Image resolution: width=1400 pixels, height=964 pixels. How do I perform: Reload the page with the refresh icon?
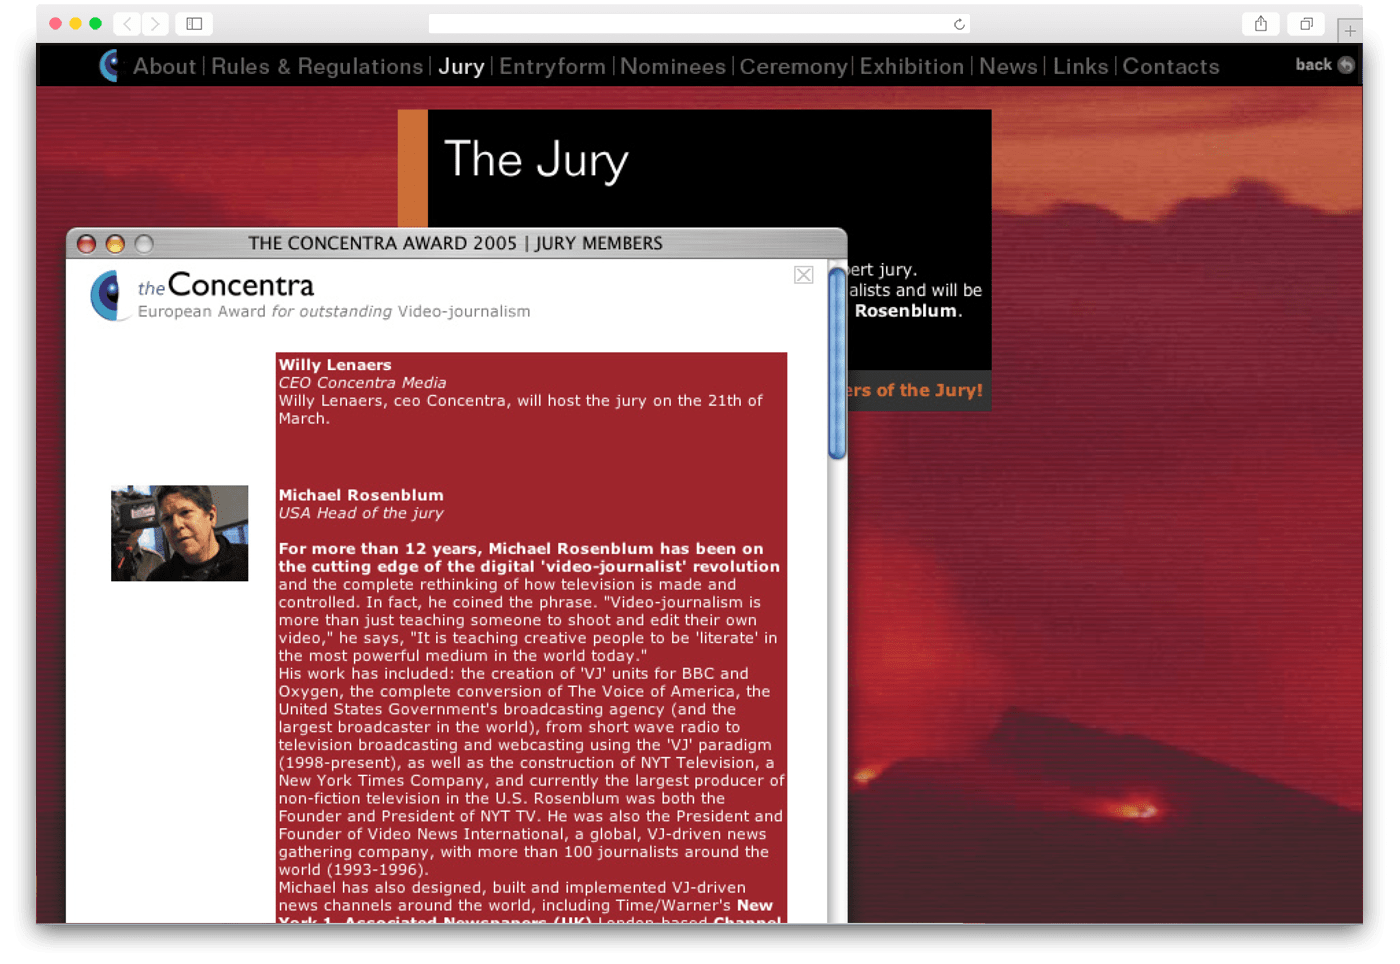tap(958, 24)
